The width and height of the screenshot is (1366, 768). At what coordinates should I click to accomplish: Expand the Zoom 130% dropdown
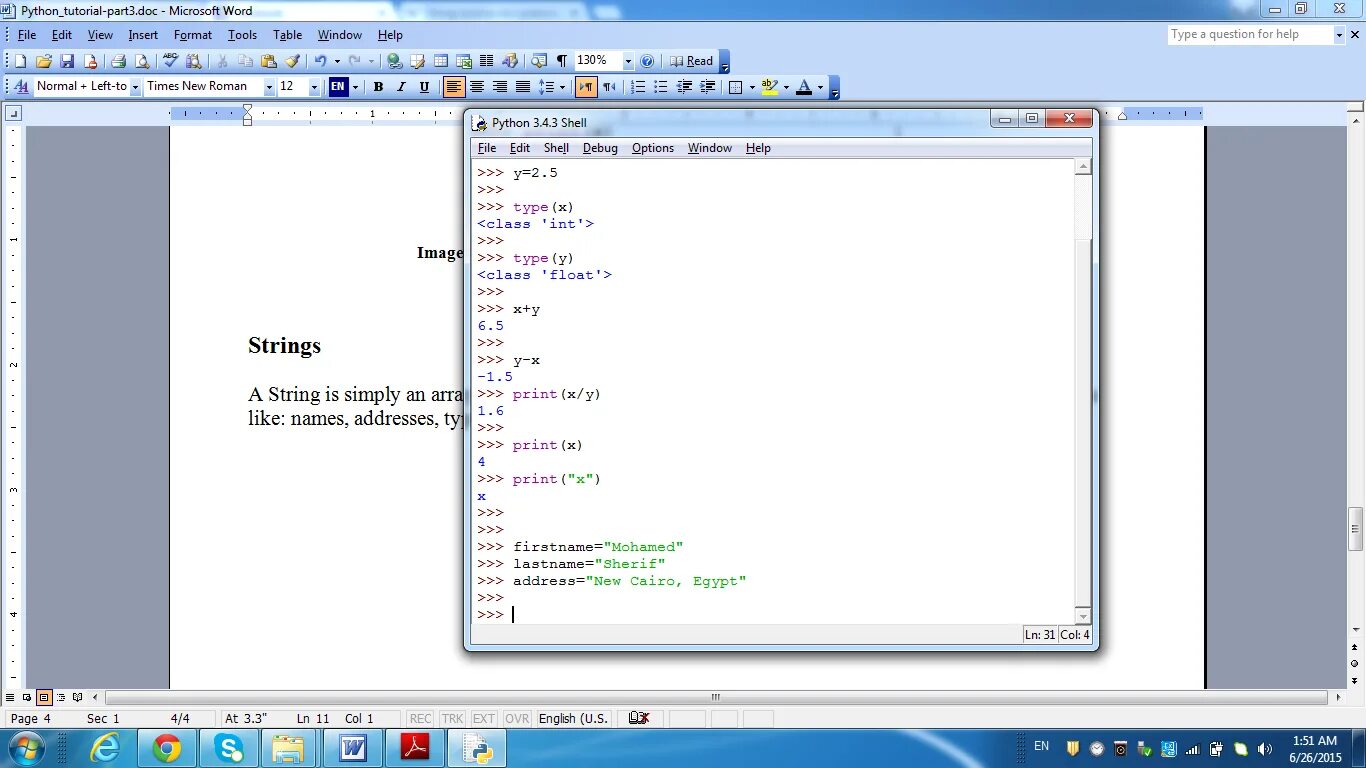click(628, 61)
